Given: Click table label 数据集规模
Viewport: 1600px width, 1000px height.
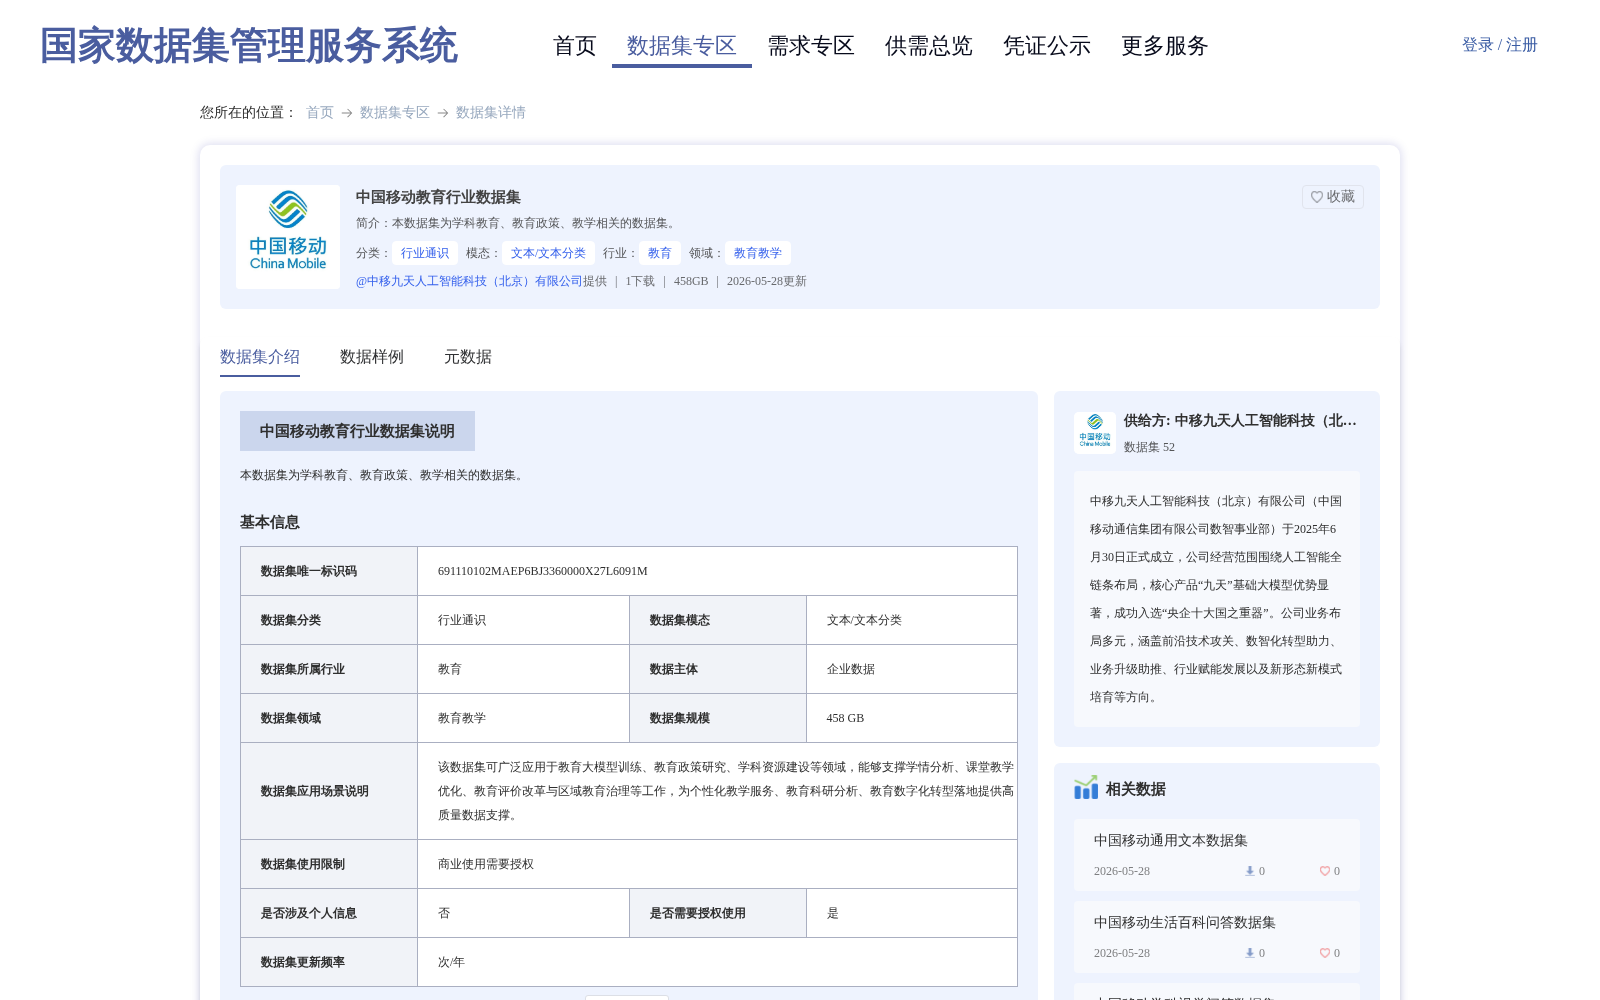Looking at the screenshot, I should coord(680,718).
